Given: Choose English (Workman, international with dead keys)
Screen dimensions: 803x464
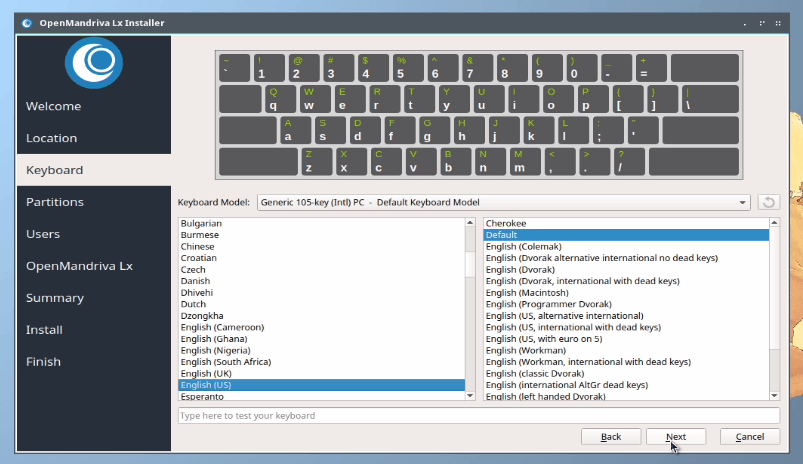Looking at the screenshot, I should (x=626, y=362).
